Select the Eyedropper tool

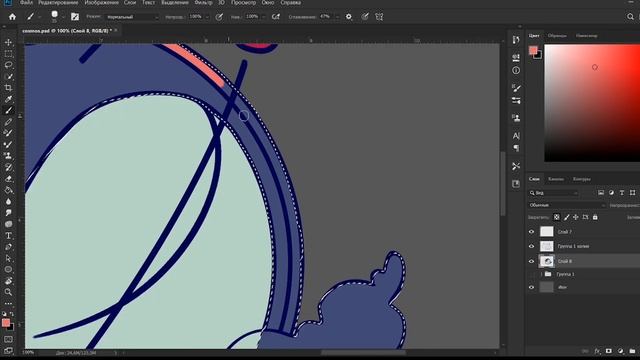tap(8, 99)
